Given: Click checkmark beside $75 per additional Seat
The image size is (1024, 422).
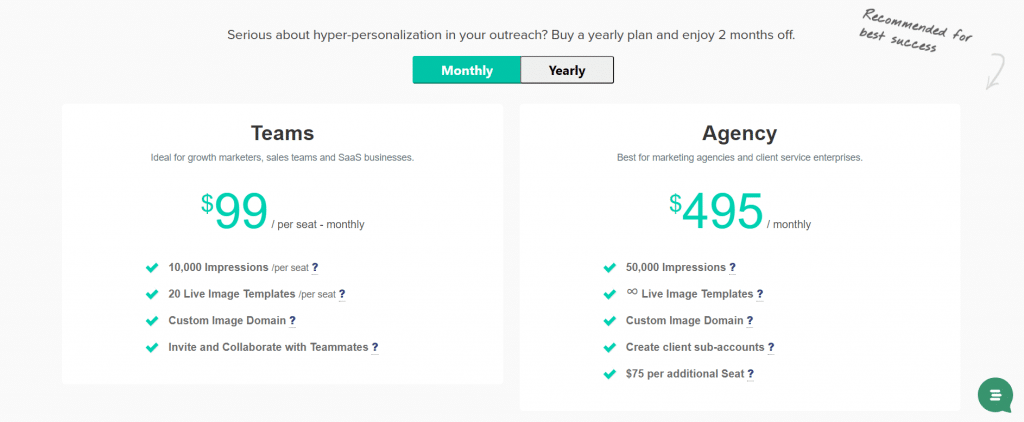Looking at the screenshot, I should point(609,374).
